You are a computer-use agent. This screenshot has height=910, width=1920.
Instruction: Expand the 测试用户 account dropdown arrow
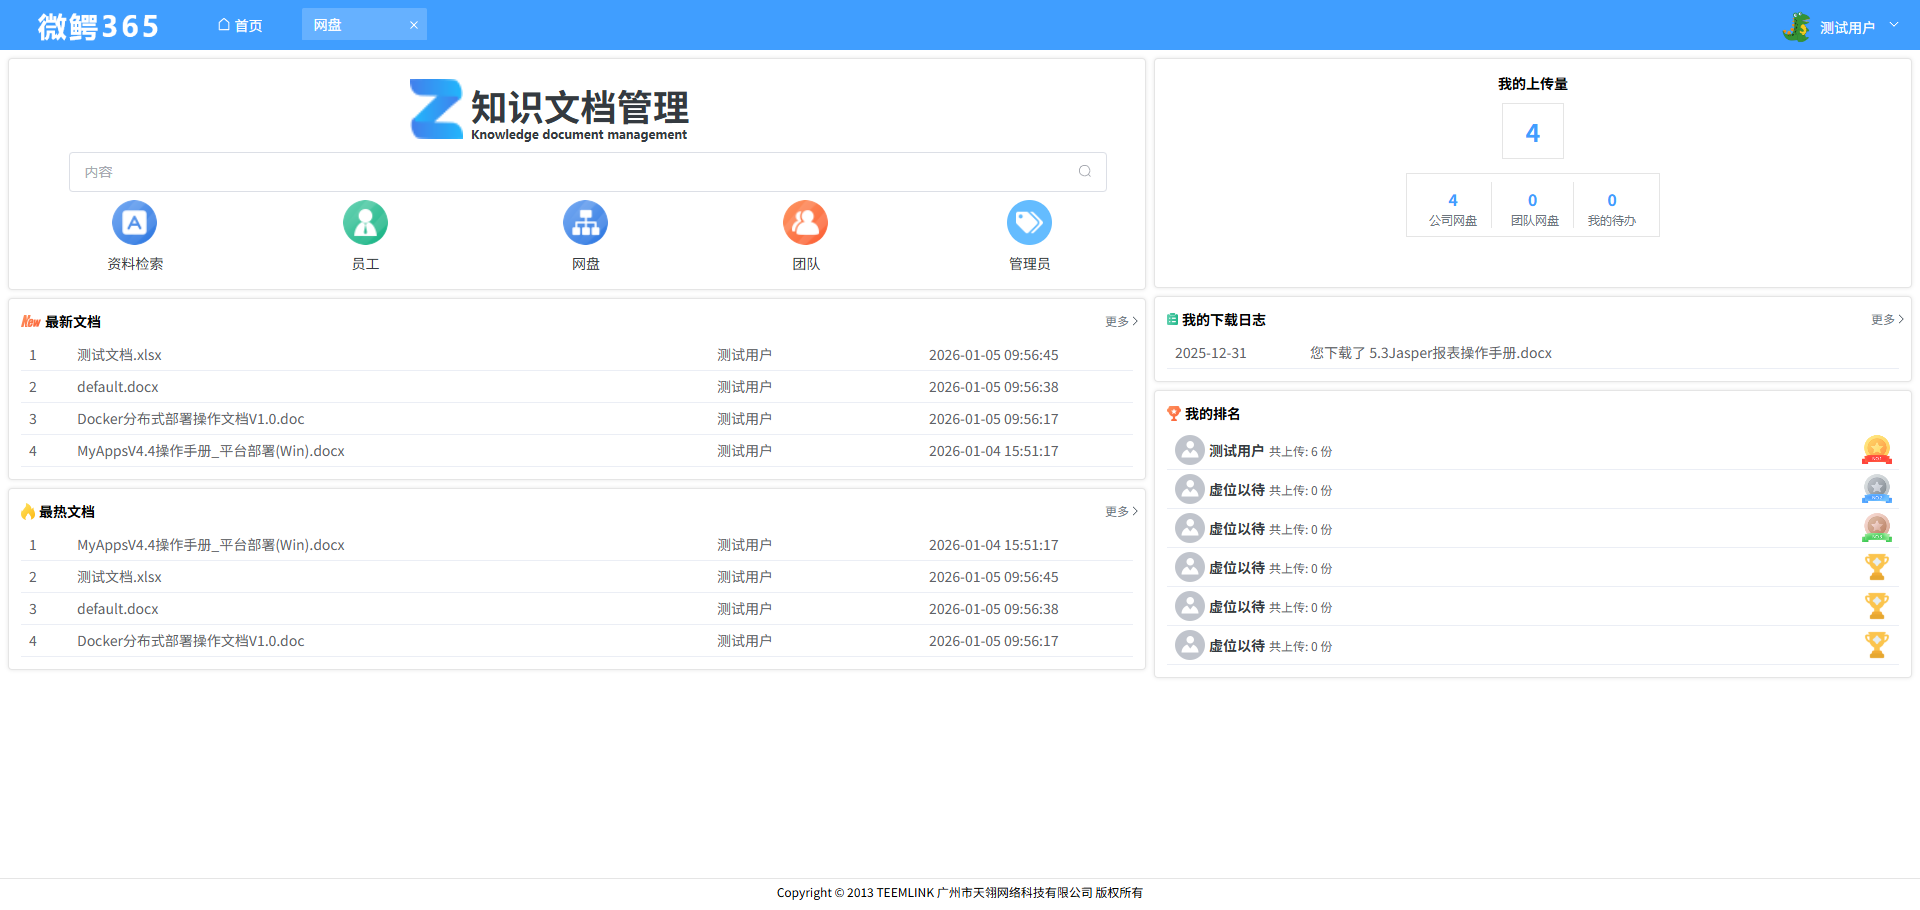1894,25
